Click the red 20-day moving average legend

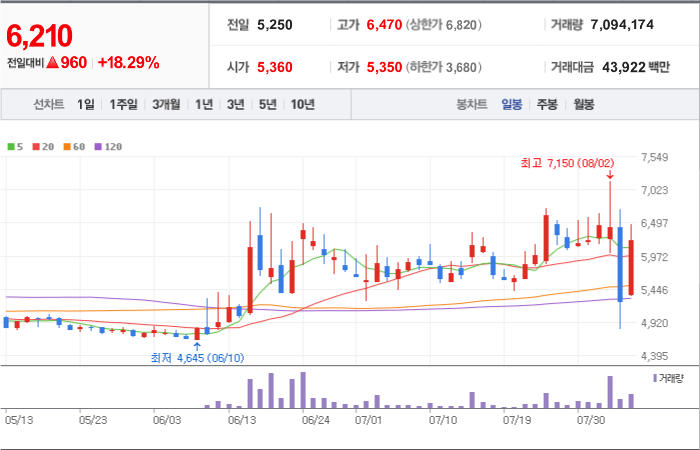tap(43, 146)
